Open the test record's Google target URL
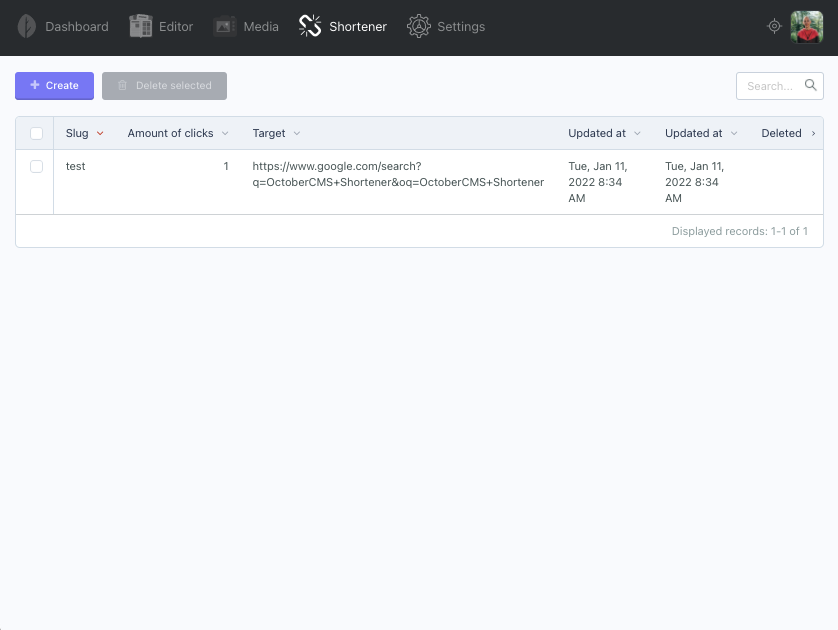The width and height of the screenshot is (838, 630). (x=398, y=174)
